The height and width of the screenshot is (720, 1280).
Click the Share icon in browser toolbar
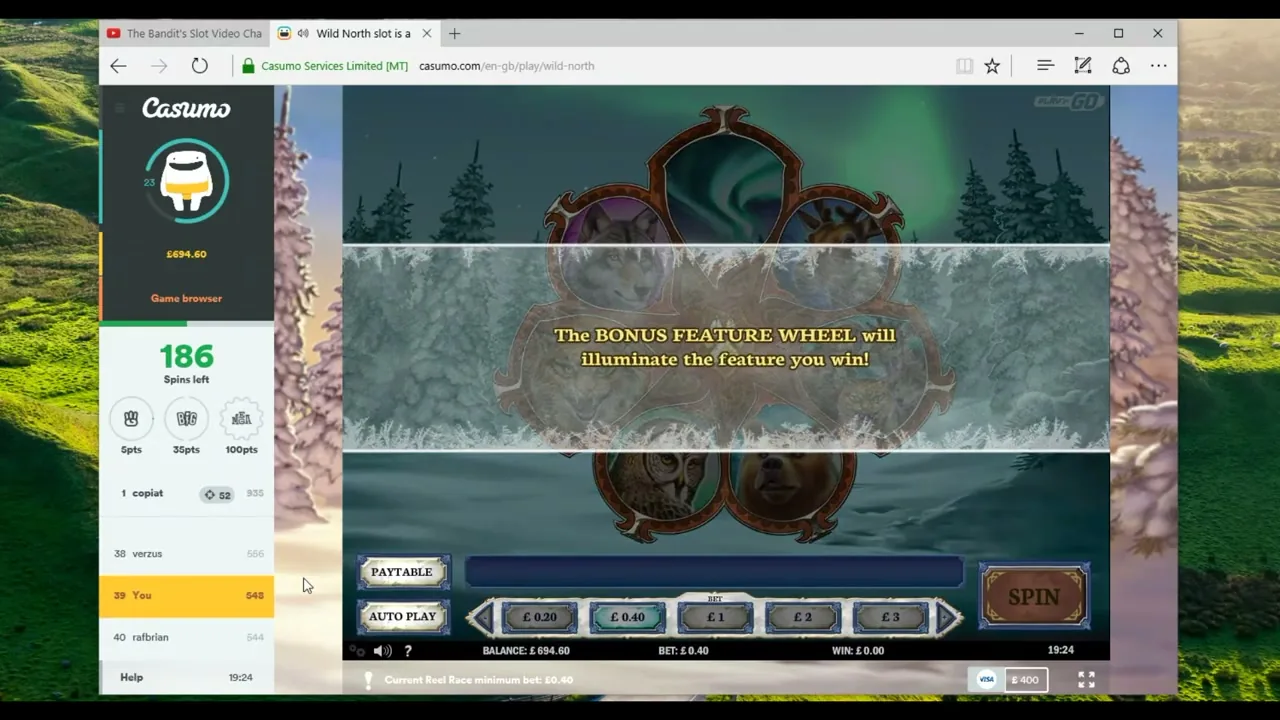click(x=1121, y=66)
